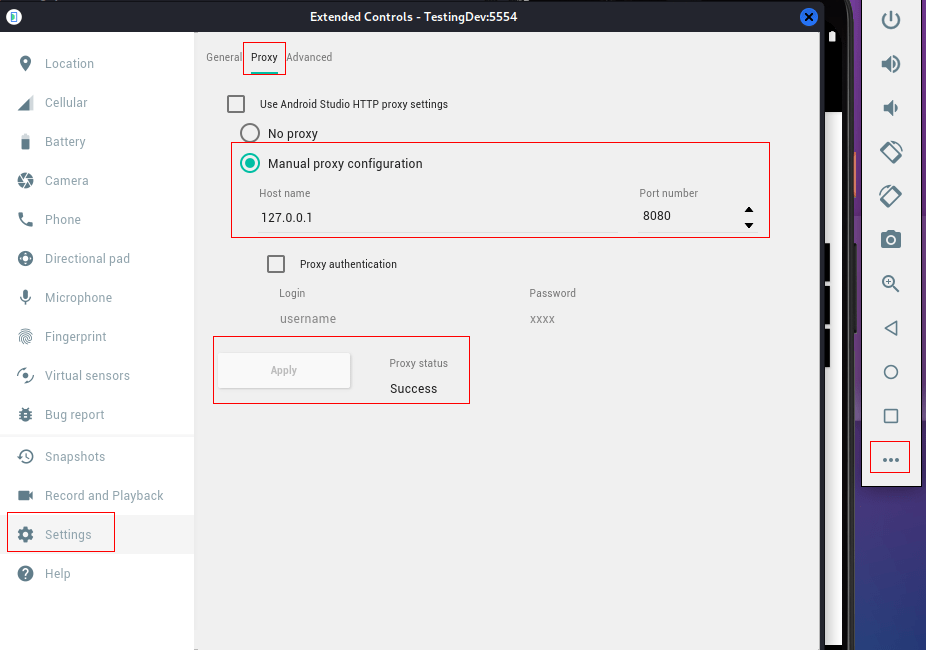This screenshot has height=650, width=926.
Task: Raise volume with the volume up icon
Action: pos(891,64)
